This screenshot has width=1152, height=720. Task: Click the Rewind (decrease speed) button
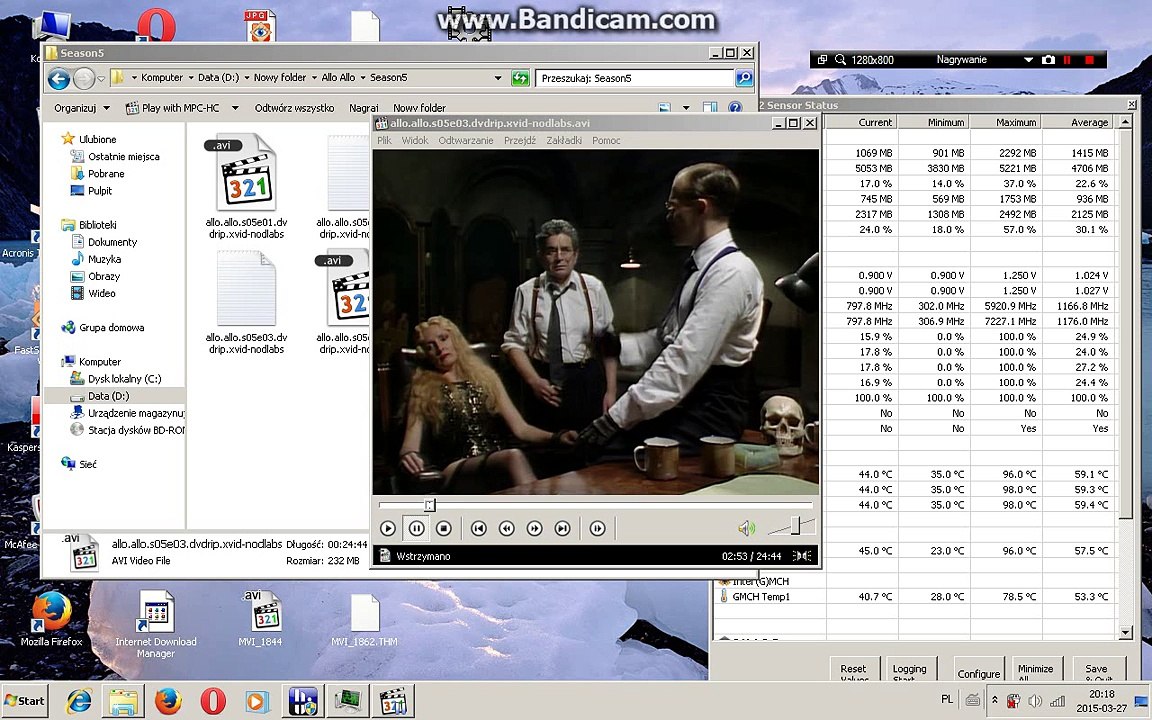point(506,528)
